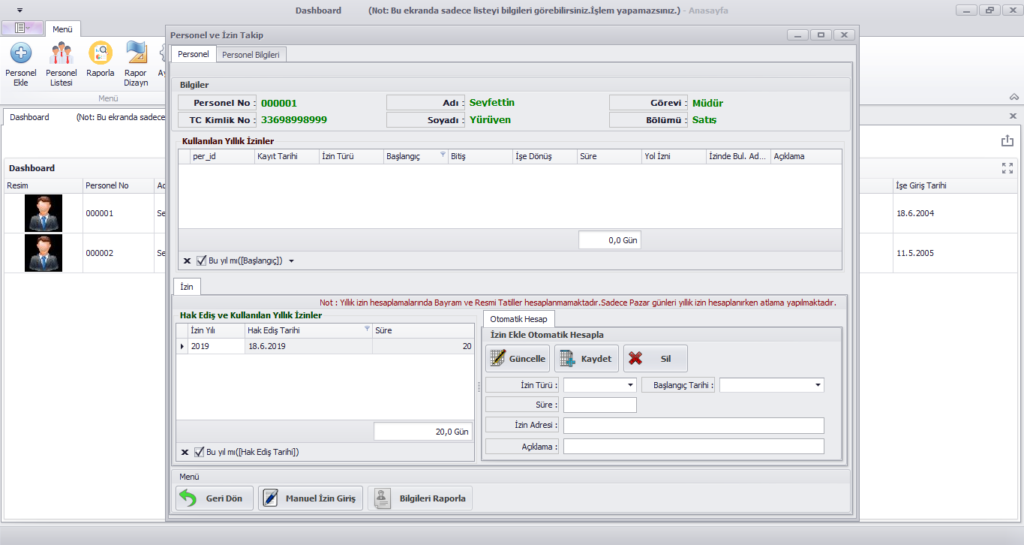Image resolution: width=1024 pixels, height=545 pixels.
Task: Click into the İzin Adresi text field
Action: click(x=693, y=426)
